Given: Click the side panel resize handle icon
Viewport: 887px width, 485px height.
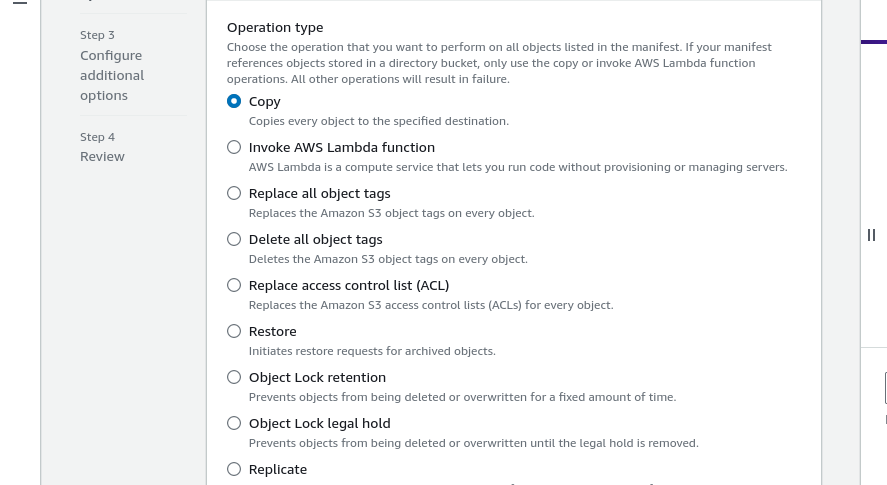Looking at the screenshot, I should [871, 235].
